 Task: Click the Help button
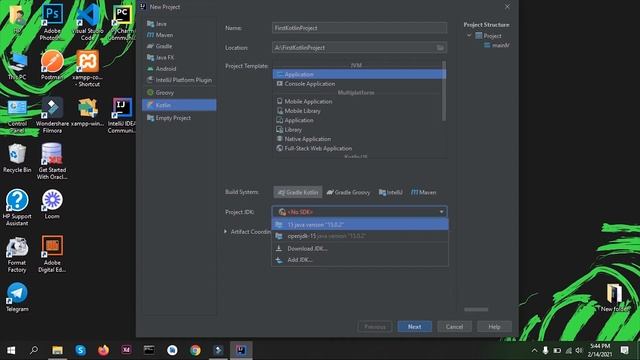pyautogui.click(x=494, y=327)
